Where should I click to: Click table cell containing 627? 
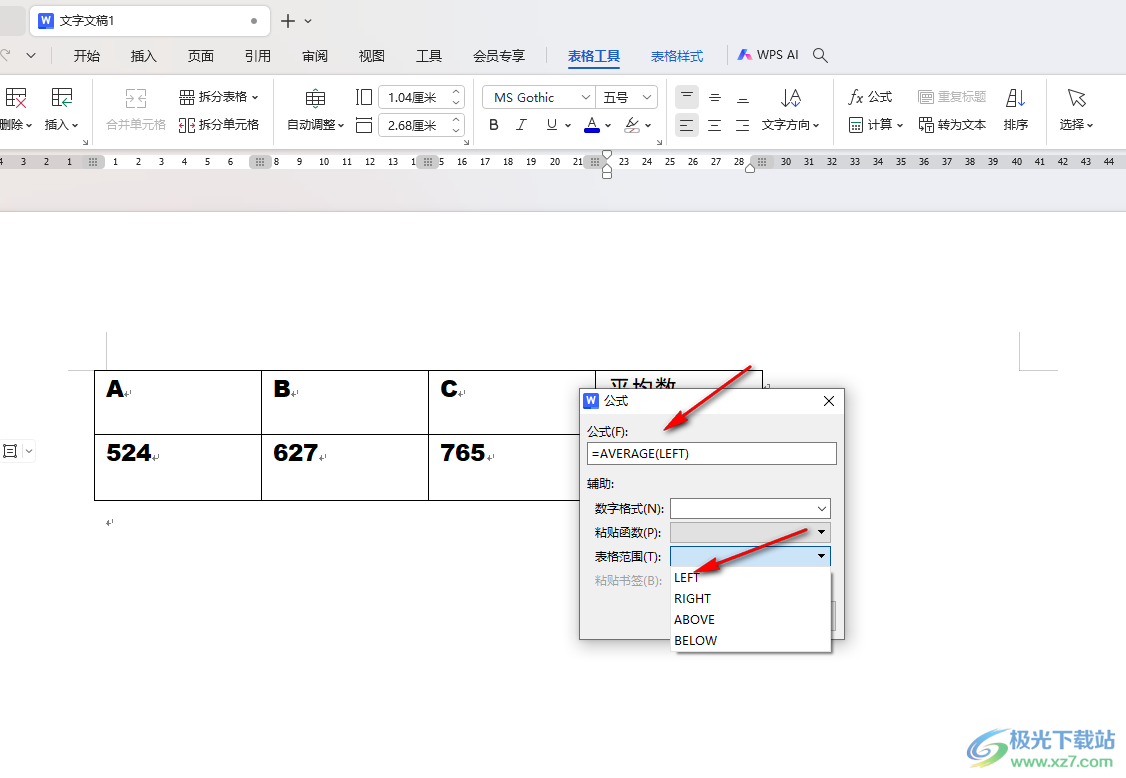click(x=345, y=467)
